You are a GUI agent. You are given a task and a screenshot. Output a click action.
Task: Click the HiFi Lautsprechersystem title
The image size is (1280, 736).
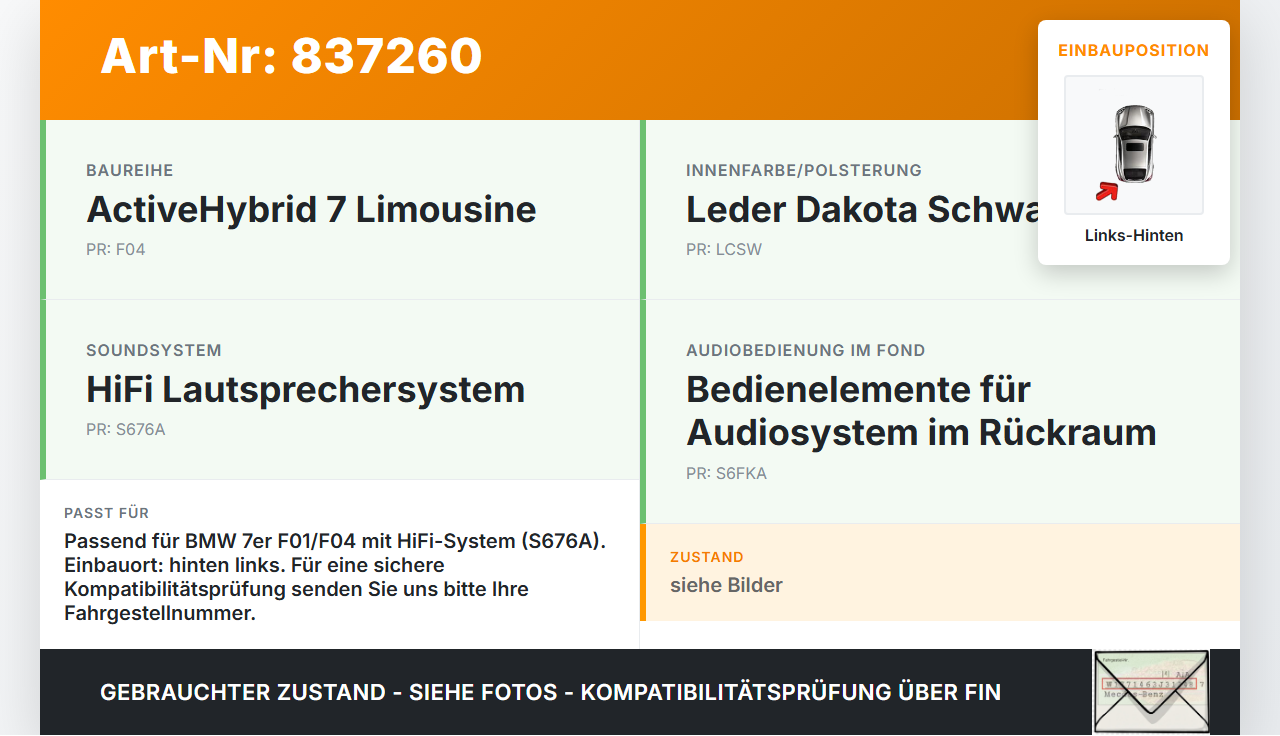coord(305,390)
